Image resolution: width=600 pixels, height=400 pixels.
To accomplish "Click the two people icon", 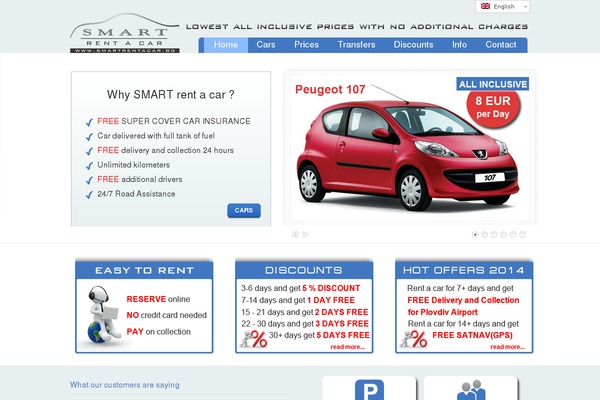I will 471,390.
